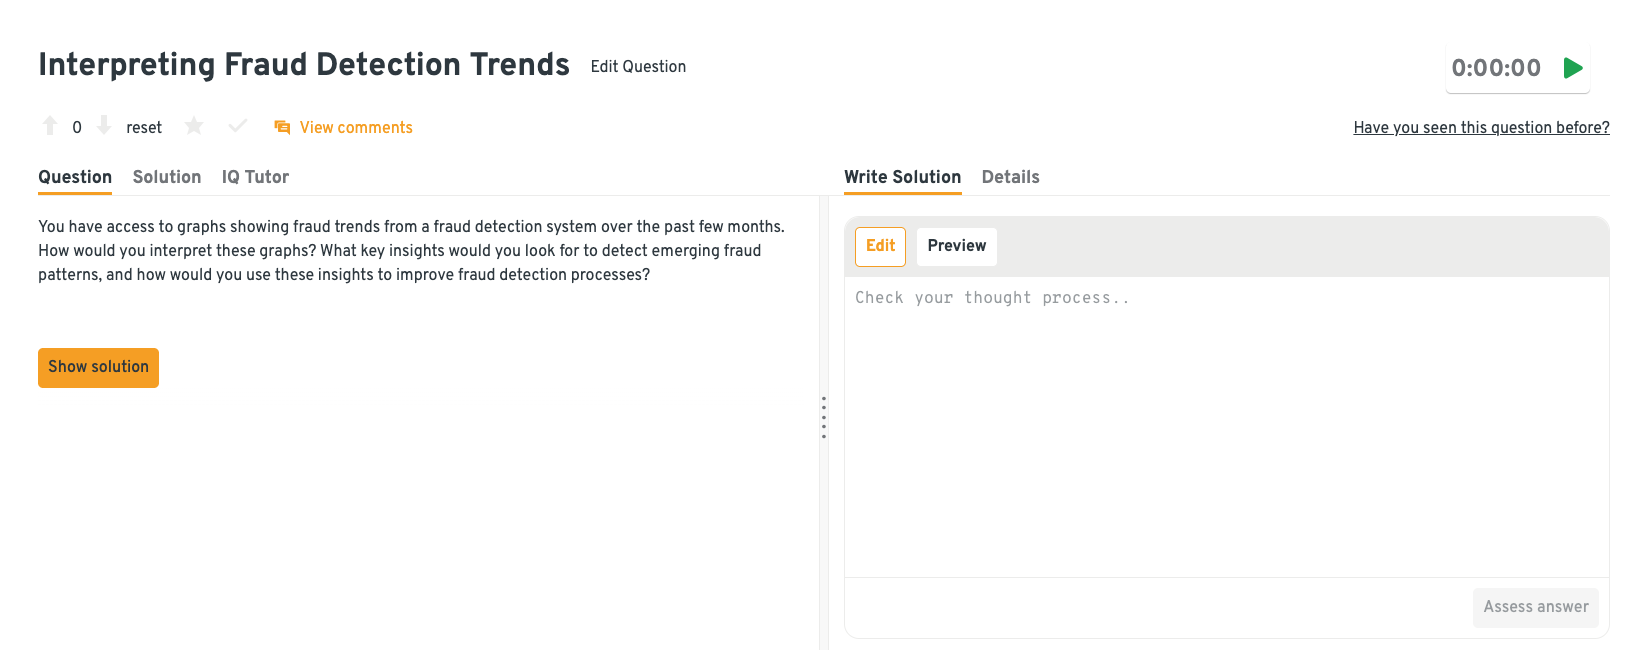Image resolution: width=1633 pixels, height=650 pixels.
Task: Open View comments link
Action: pos(356,128)
